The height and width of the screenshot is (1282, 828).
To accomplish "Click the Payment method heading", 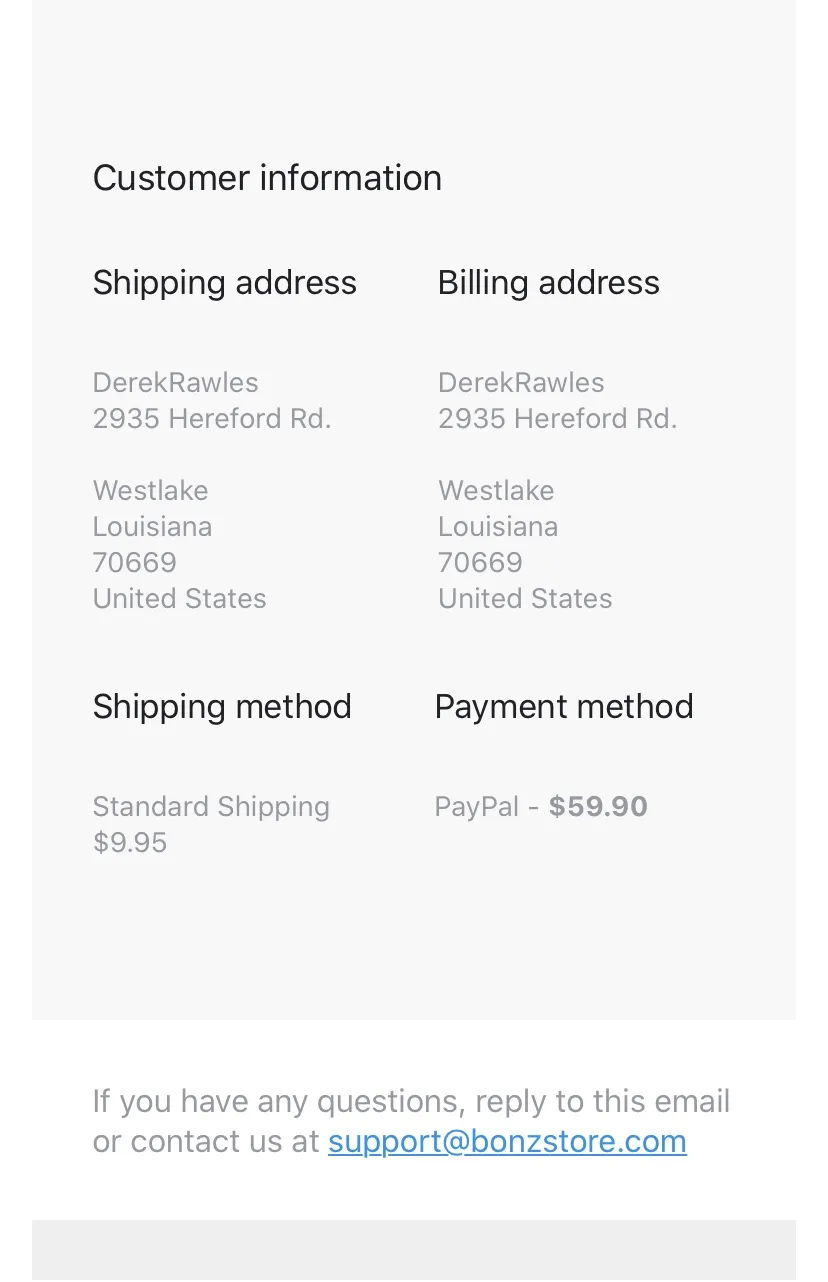I will click(x=564, y=707).
